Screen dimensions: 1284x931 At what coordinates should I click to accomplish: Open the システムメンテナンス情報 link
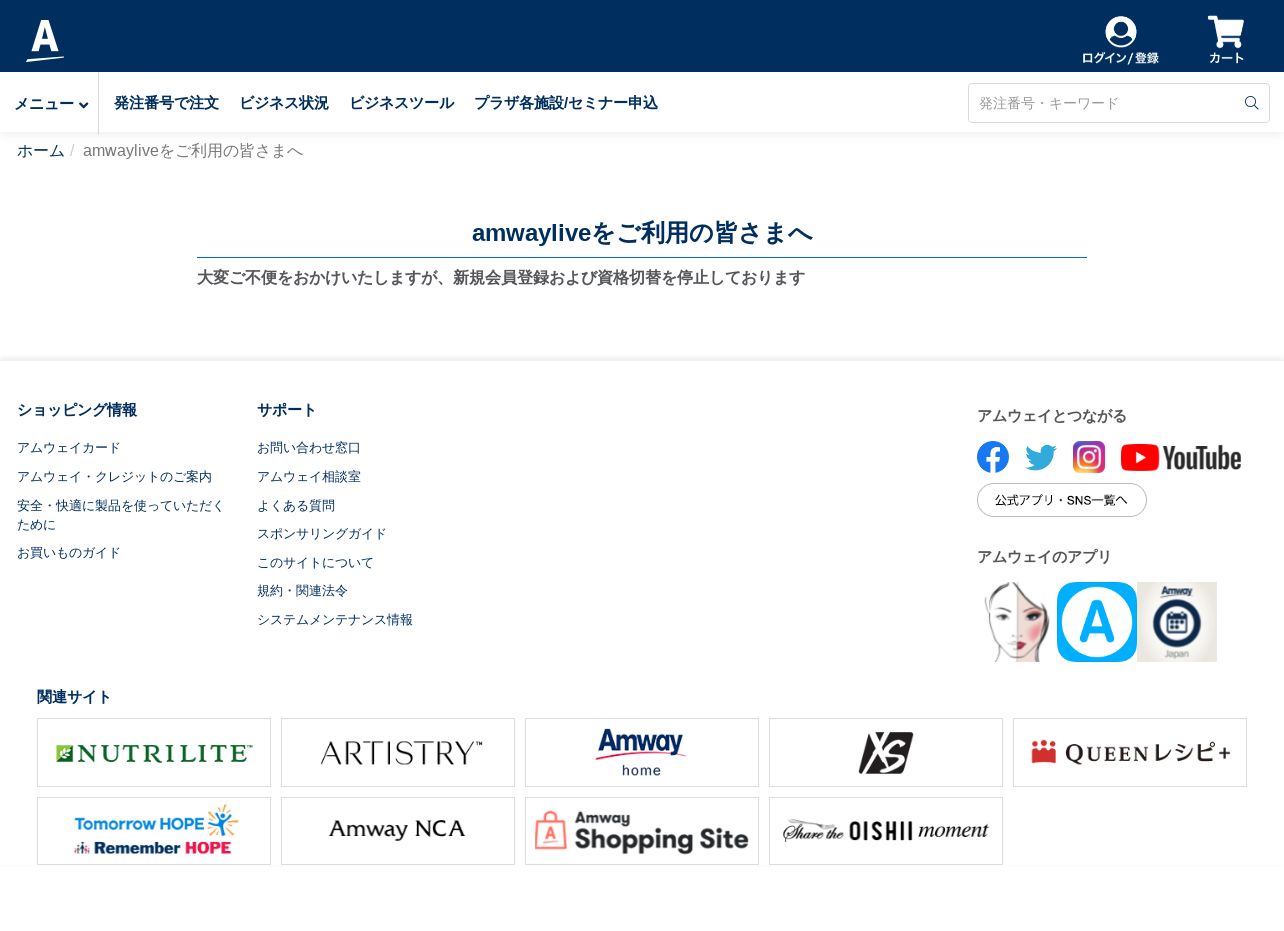[335, 620]
